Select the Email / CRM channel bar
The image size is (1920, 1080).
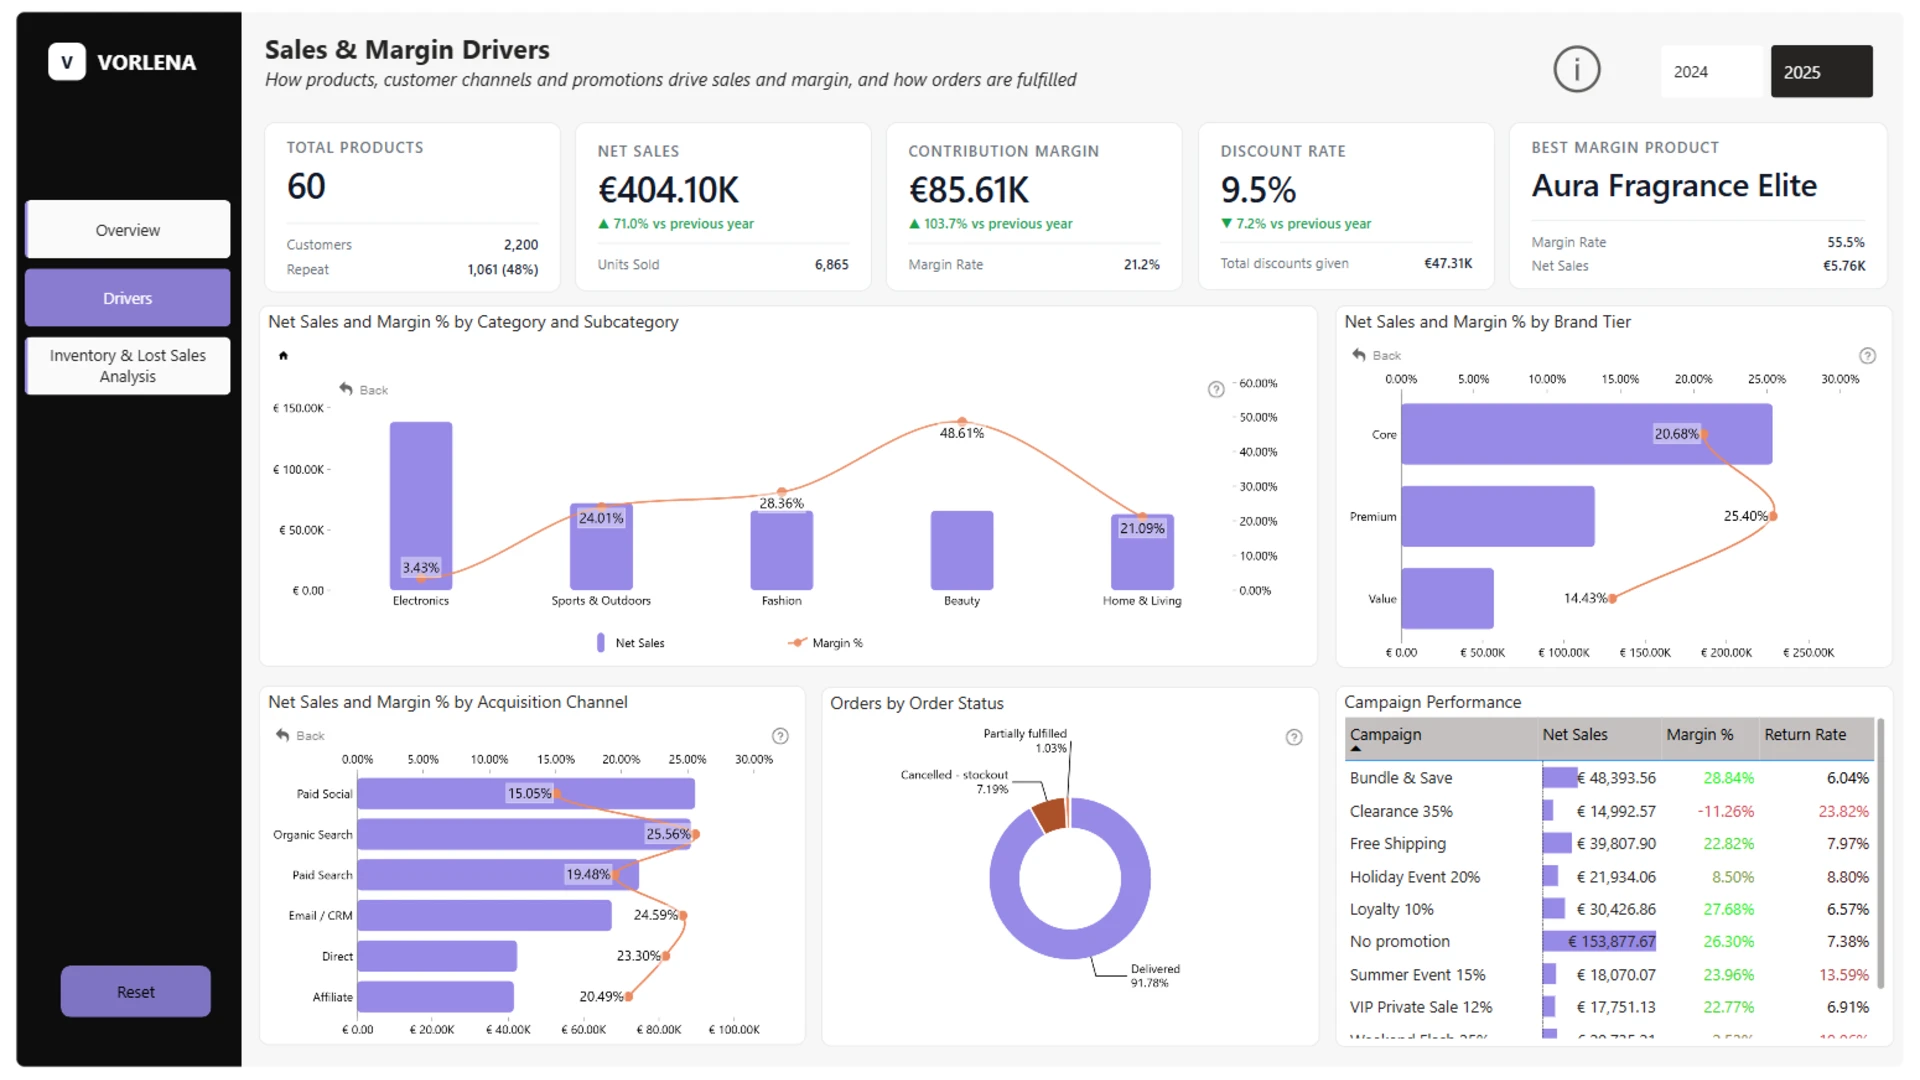(484, 915)
